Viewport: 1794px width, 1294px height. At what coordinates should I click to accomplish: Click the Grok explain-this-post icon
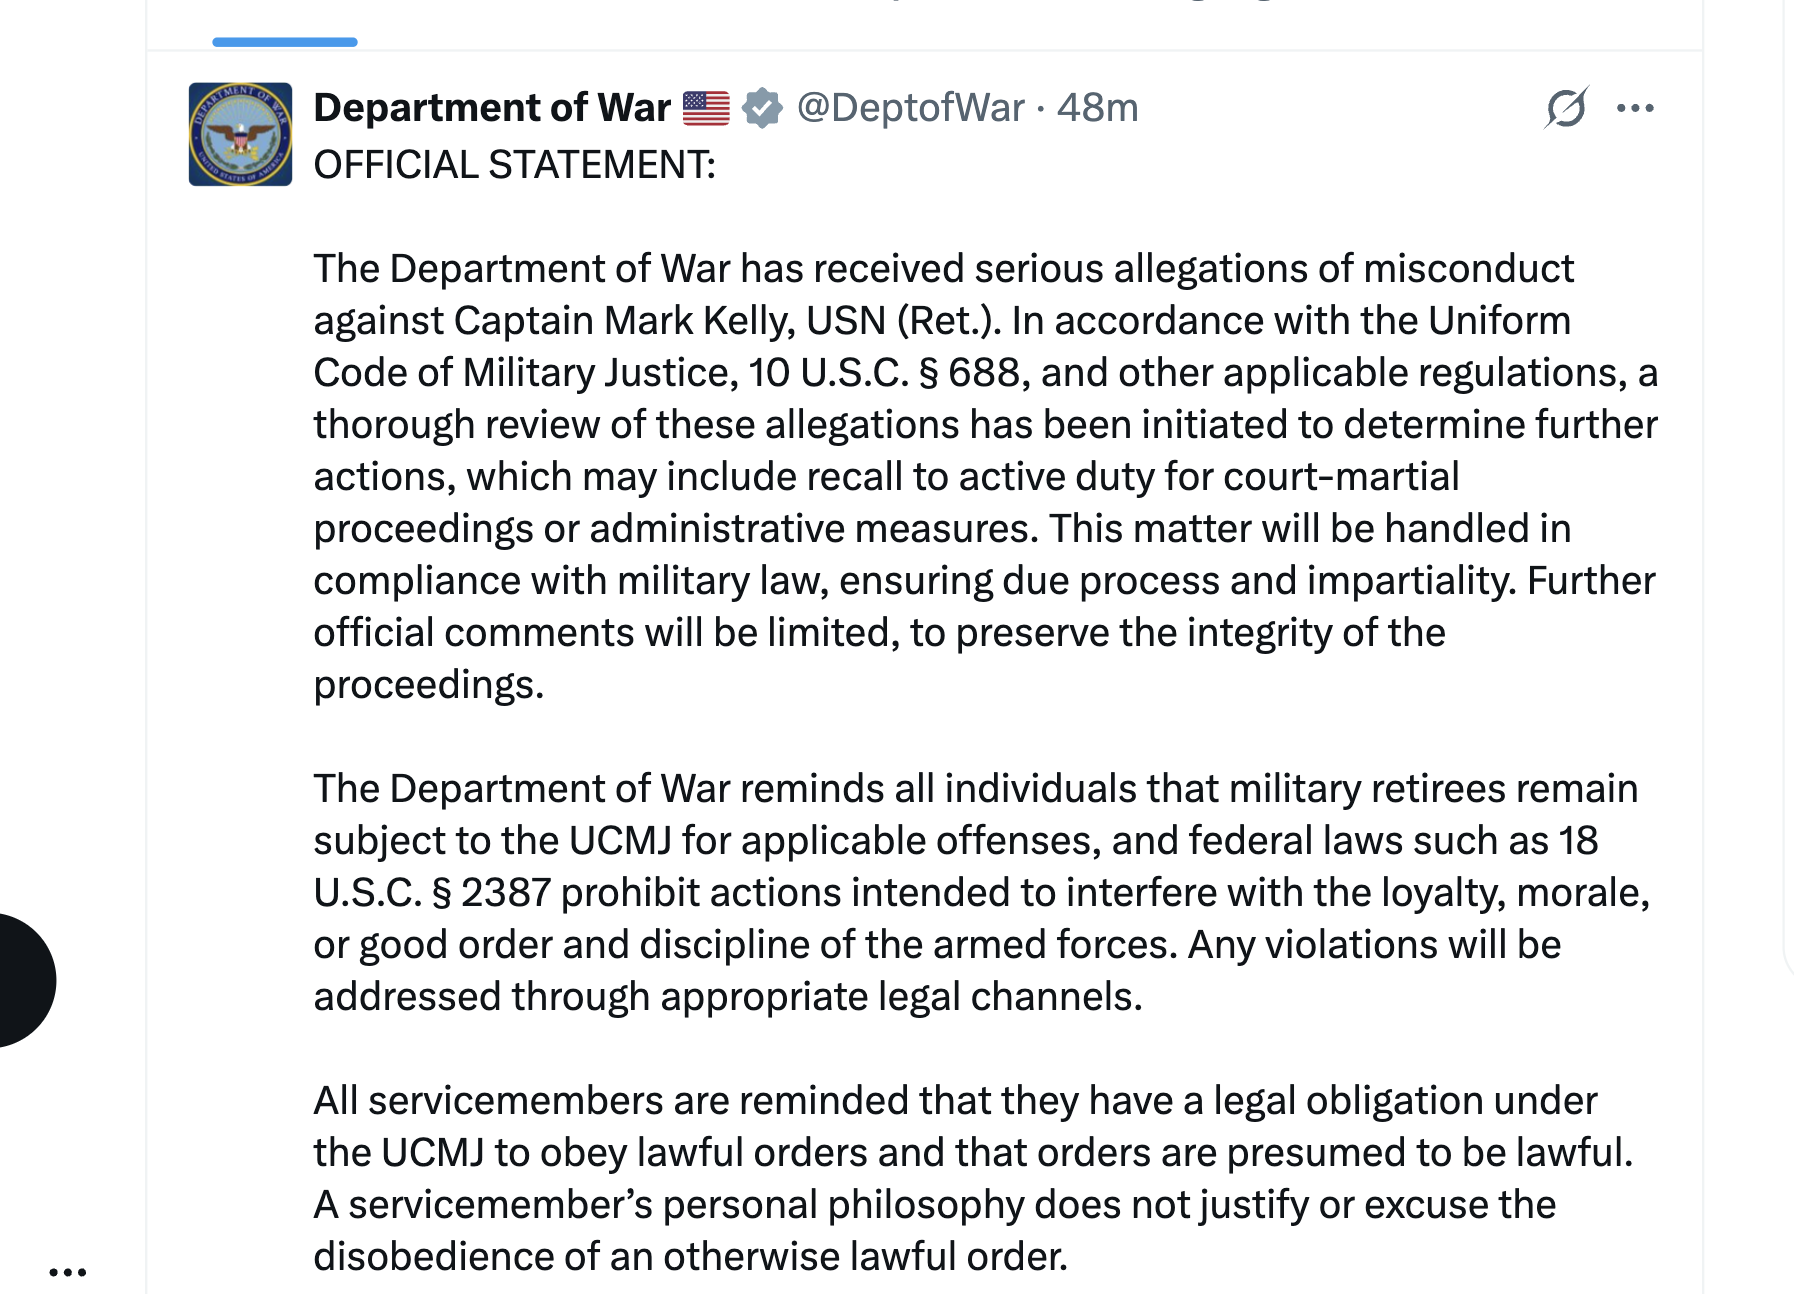coord(1565,108)
